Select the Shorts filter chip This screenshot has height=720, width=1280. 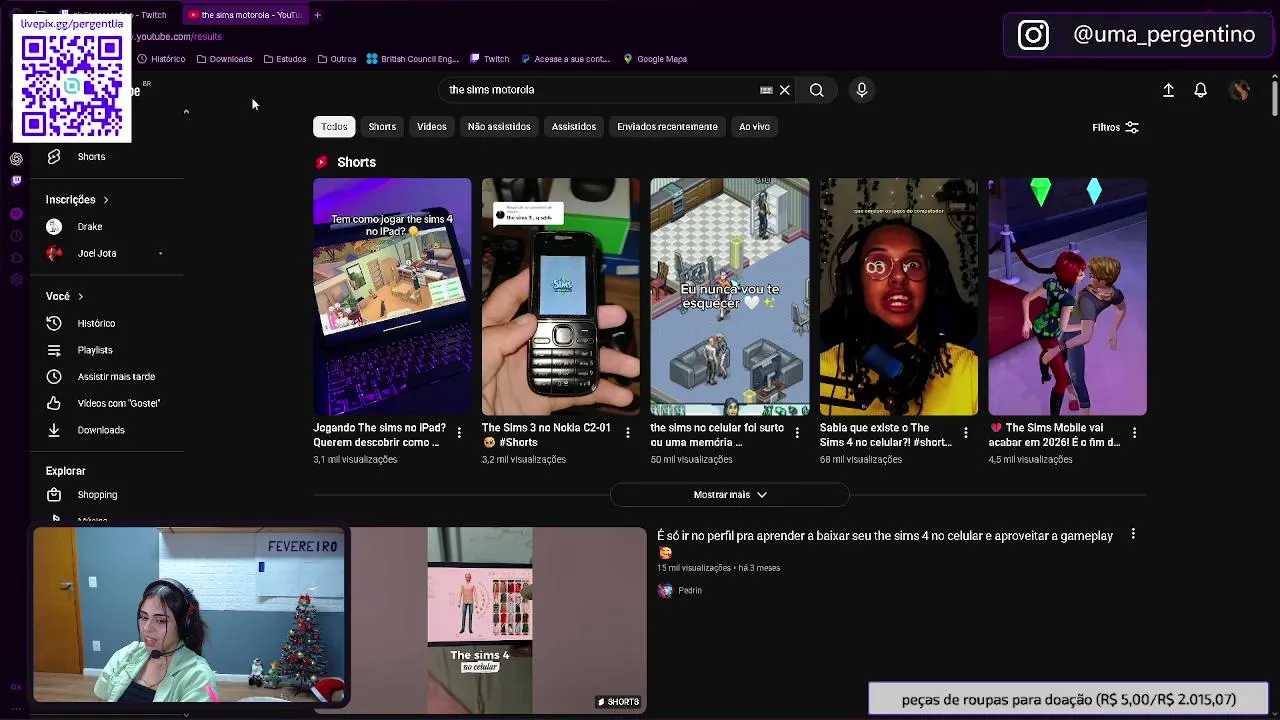382,127
